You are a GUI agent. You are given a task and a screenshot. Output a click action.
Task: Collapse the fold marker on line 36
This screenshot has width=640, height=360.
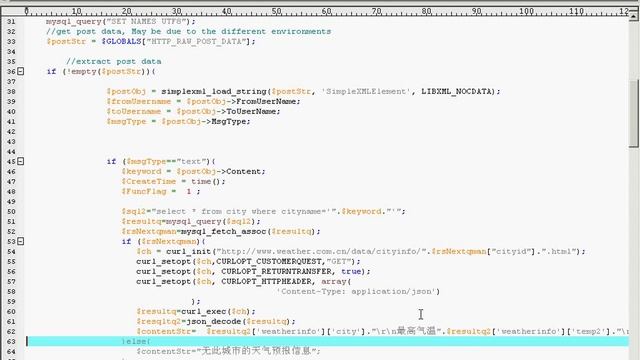click(20, 71)
